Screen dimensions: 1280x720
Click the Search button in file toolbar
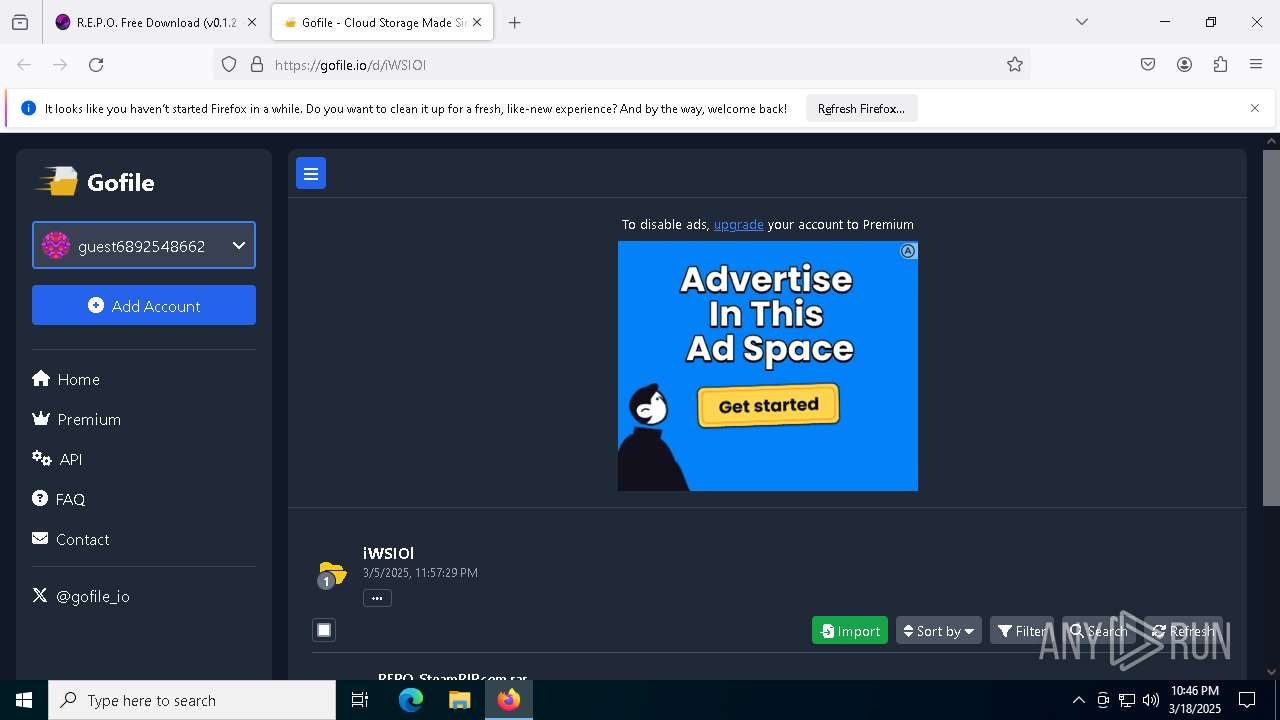tap(1098, 630)
